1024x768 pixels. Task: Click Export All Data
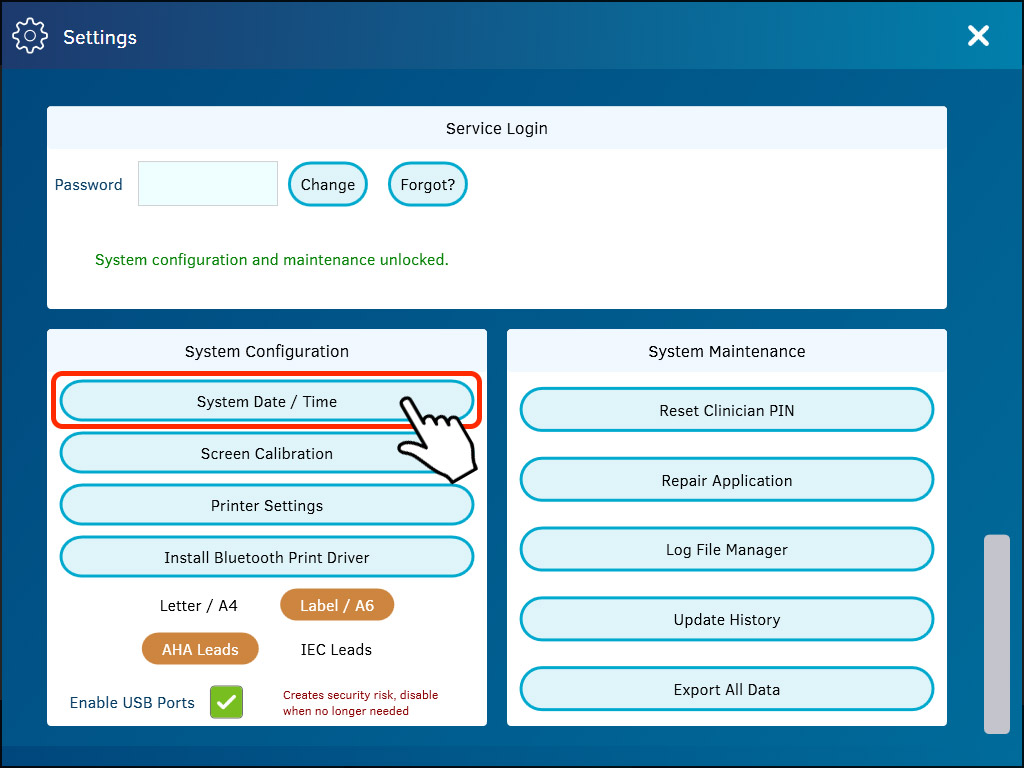pyautogui.click(x=726, y=690)
